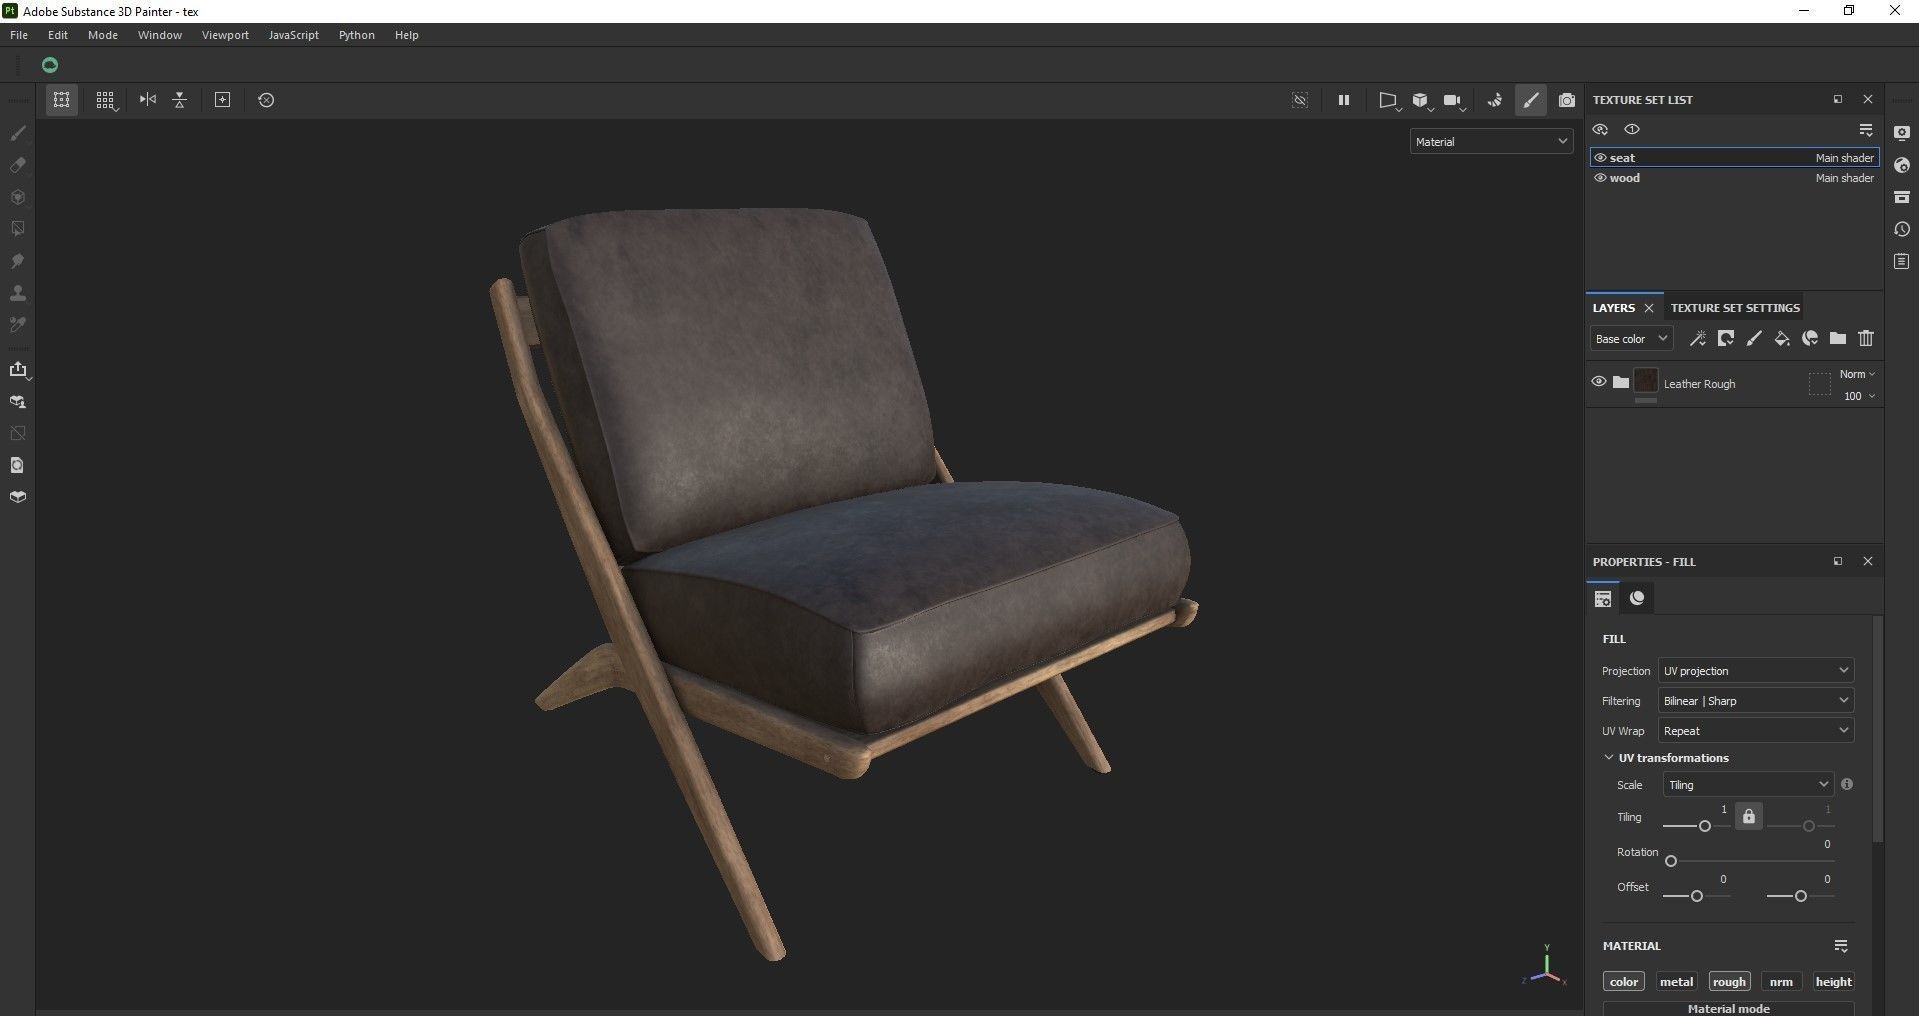1919x1016 pixels.
Task: Toggle visibility of the wood texture set
Action: 1600,178
